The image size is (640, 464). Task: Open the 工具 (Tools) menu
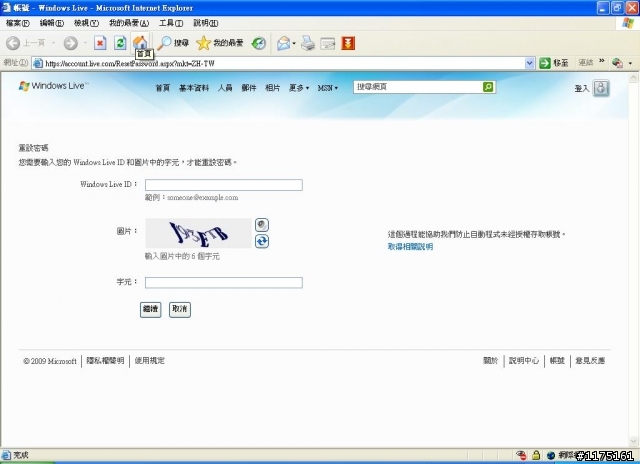coord(171,23)
